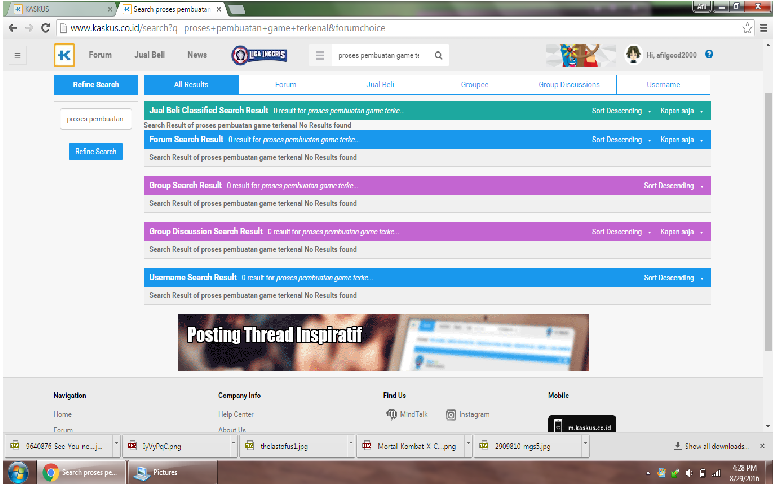Click the header promotional cartoon banner
This screenshot has width=776, height=484.
(581, 55)
